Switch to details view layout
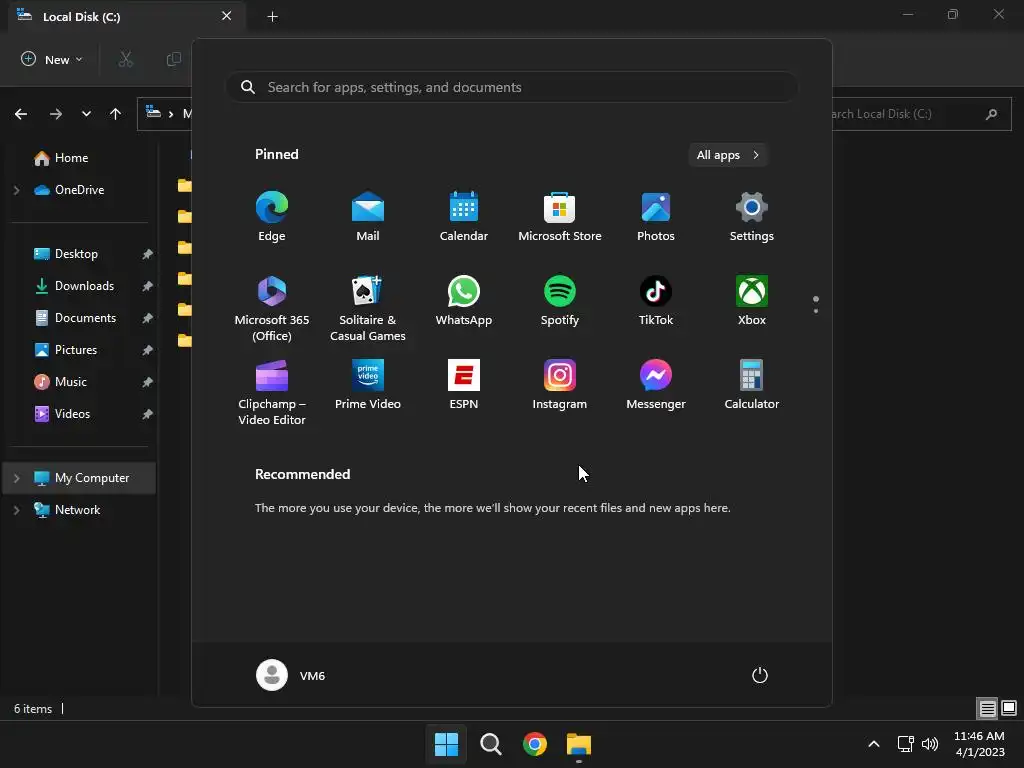The width and height of the screenshot is (1024, 768). pos(987,708)
